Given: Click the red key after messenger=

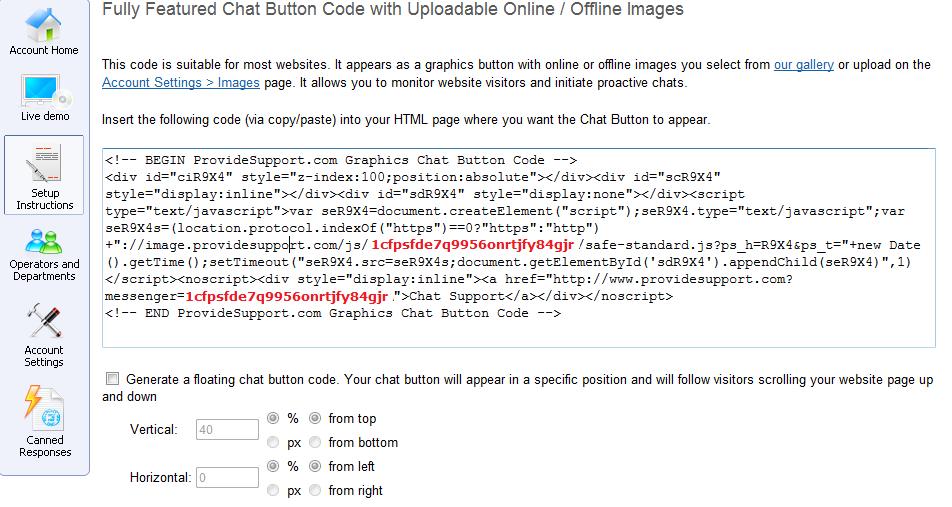Looking at the screenshot, I should pos(287,296).
